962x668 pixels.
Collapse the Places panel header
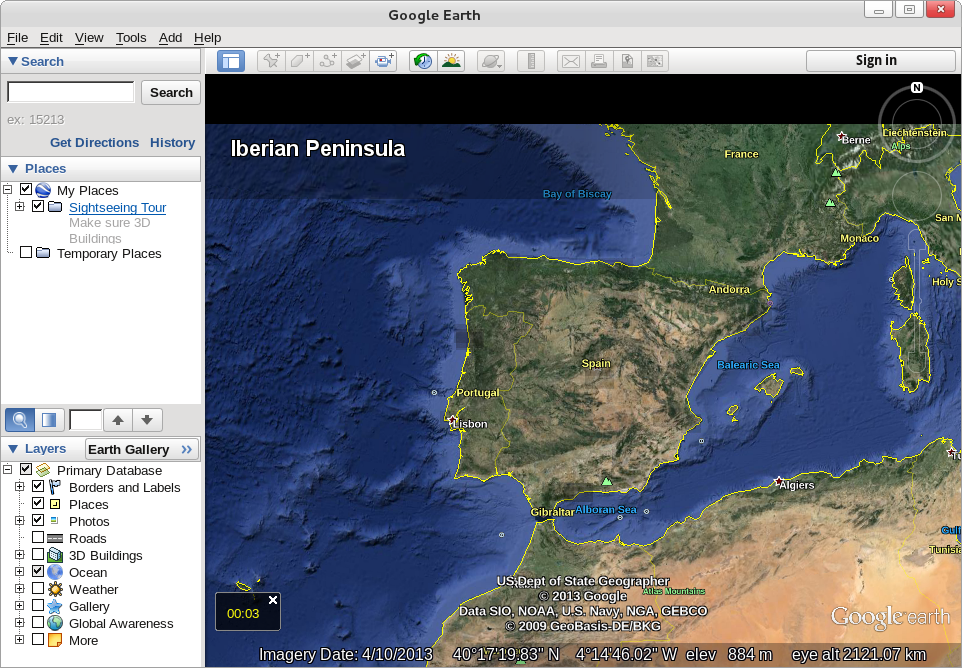pos(14,169)
